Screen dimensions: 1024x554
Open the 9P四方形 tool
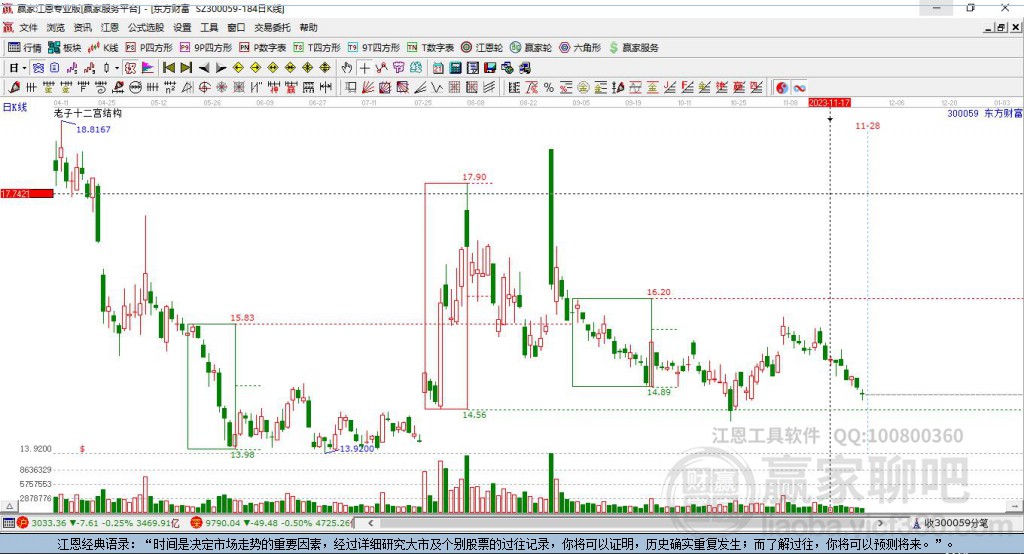coord(206,48)
